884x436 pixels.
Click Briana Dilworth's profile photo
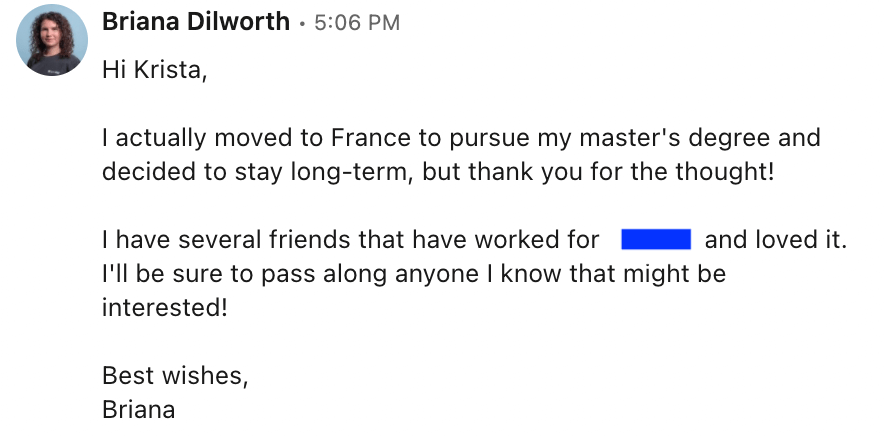point(51,40)
